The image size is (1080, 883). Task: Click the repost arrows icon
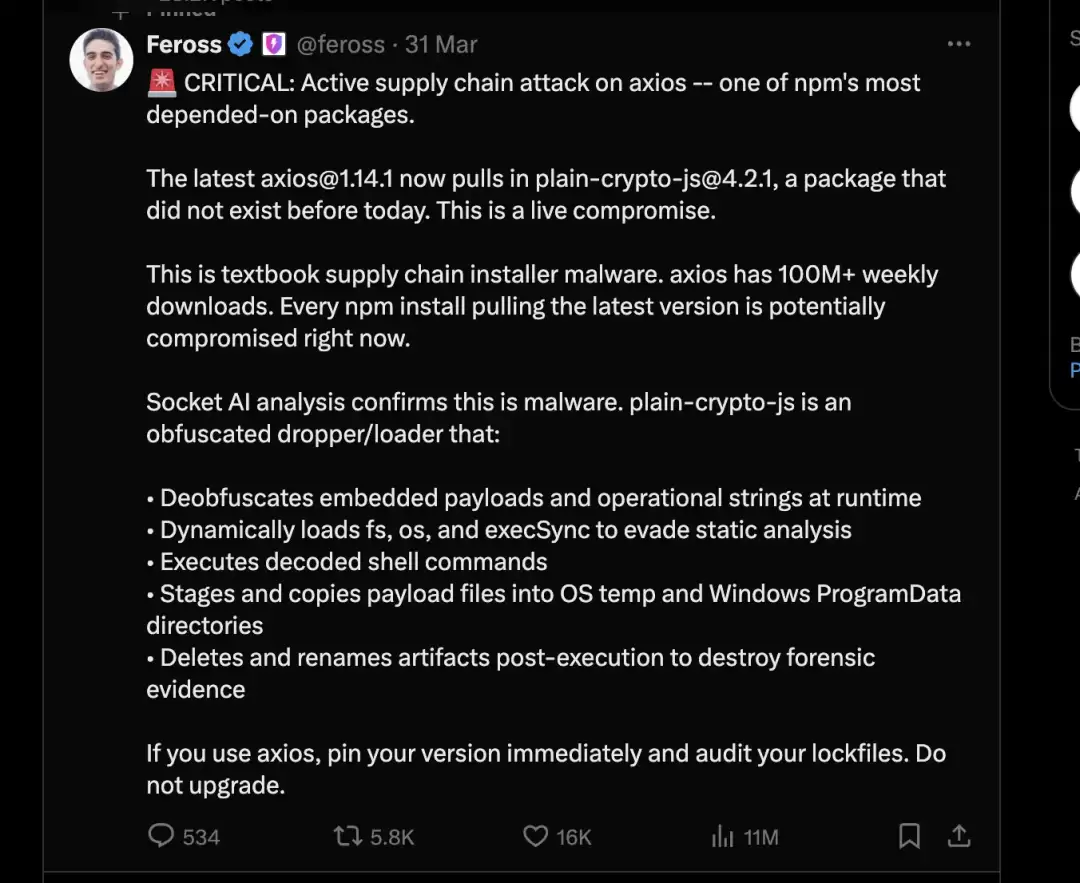348,836
